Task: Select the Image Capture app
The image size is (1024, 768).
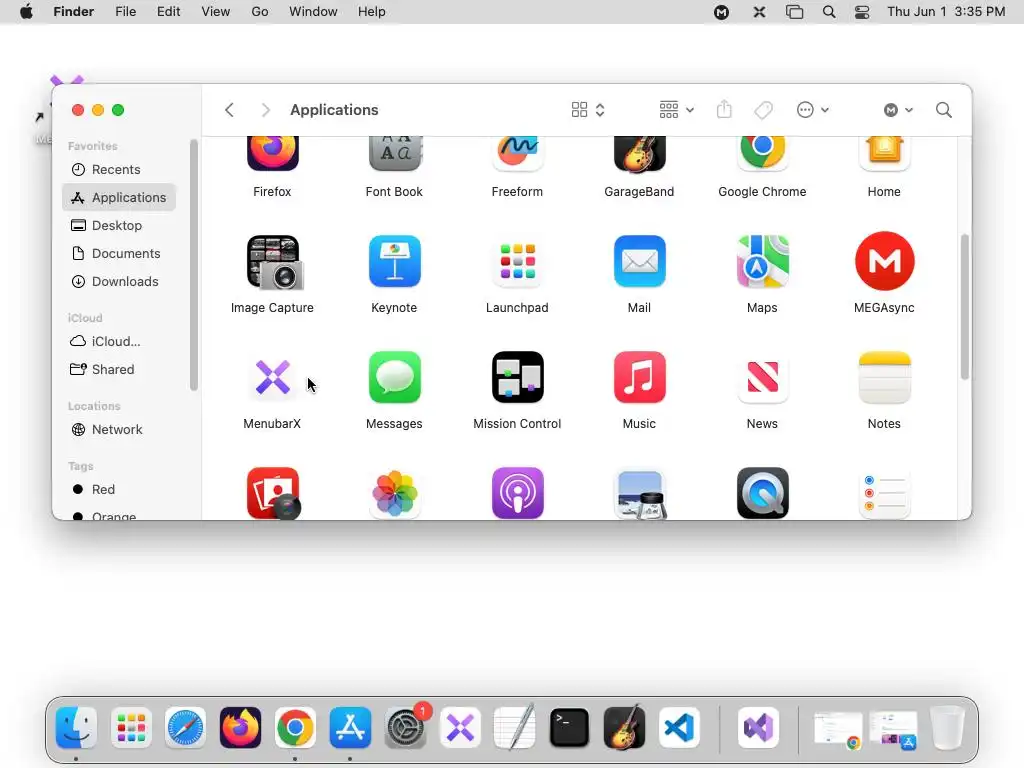Action: click(273, 262)
